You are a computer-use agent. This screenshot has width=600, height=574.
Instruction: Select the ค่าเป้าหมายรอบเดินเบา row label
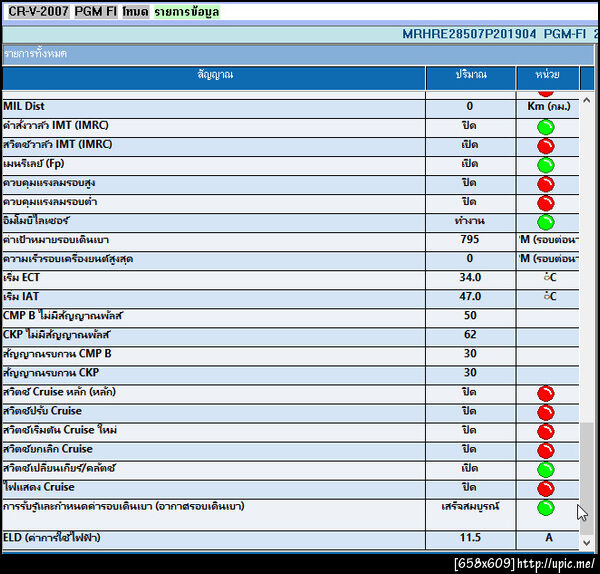[56, 240]
